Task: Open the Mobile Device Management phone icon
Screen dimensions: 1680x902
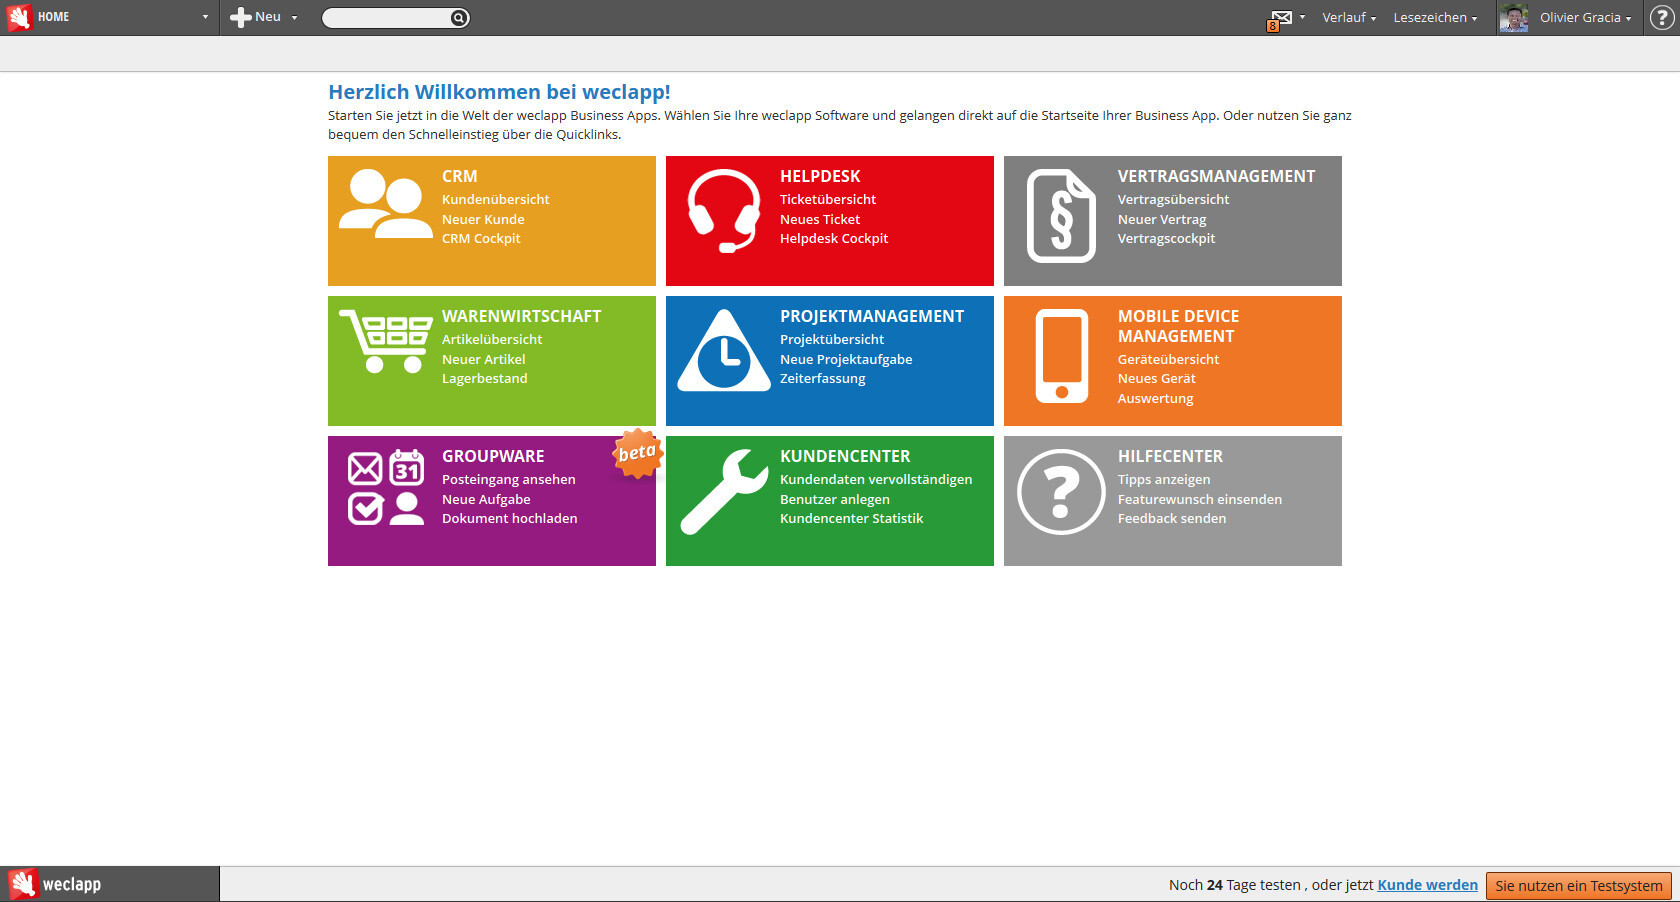Action: [1061, 356]
